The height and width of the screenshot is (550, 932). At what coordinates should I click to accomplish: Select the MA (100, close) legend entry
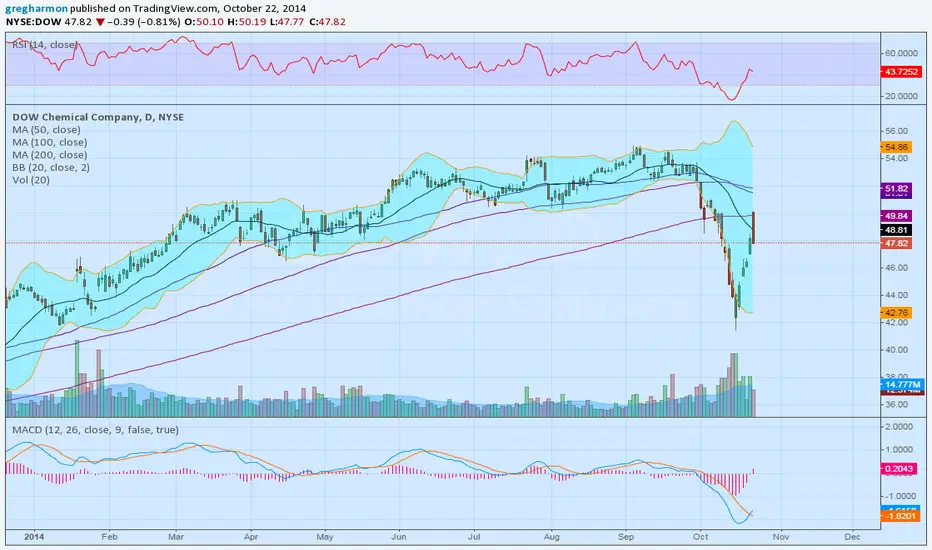click(x=49, y=142)
